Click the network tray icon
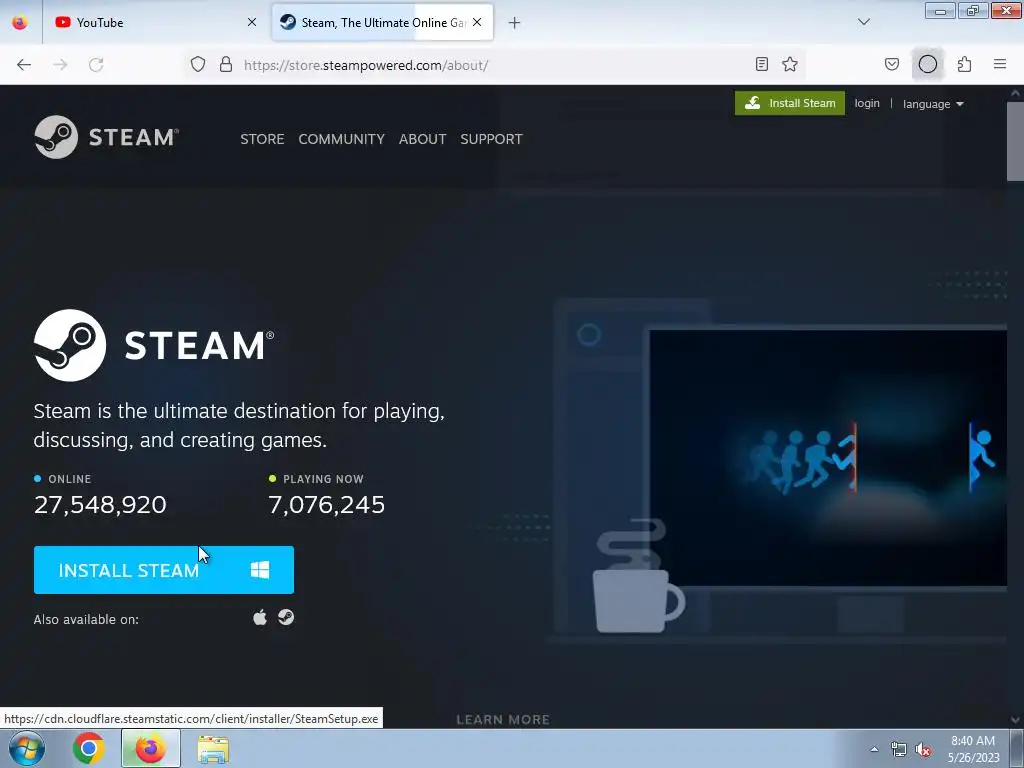Image resolution: width=1024 pixels, height=768 pixels. click(899, 750)
